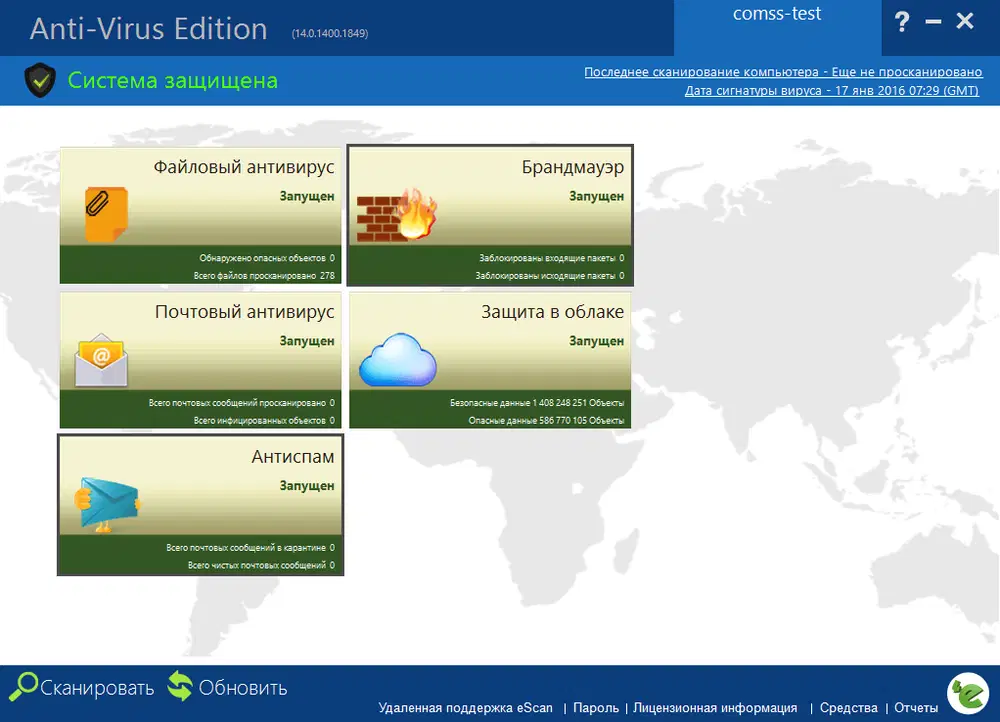Click the green shield status icon
The image size is (1000, 722).
40,80
